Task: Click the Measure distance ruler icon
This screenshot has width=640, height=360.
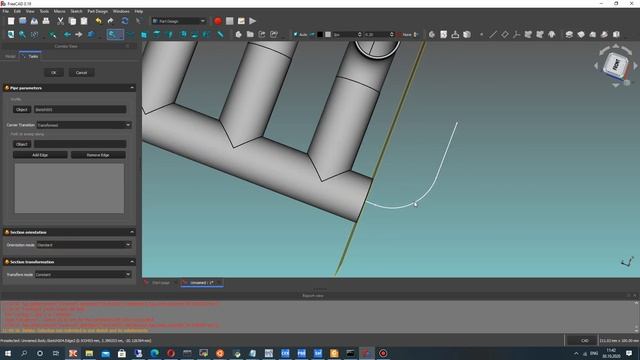Action: coord(220,35)
